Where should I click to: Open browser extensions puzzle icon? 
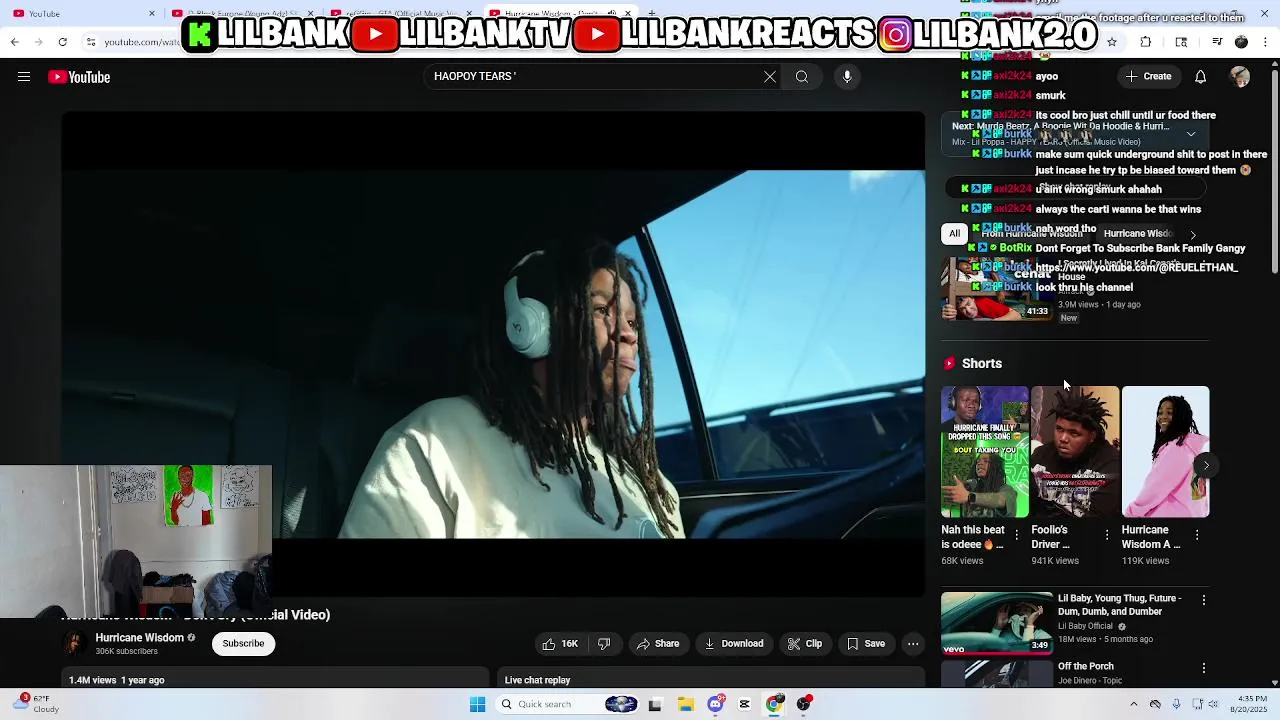1146,41
